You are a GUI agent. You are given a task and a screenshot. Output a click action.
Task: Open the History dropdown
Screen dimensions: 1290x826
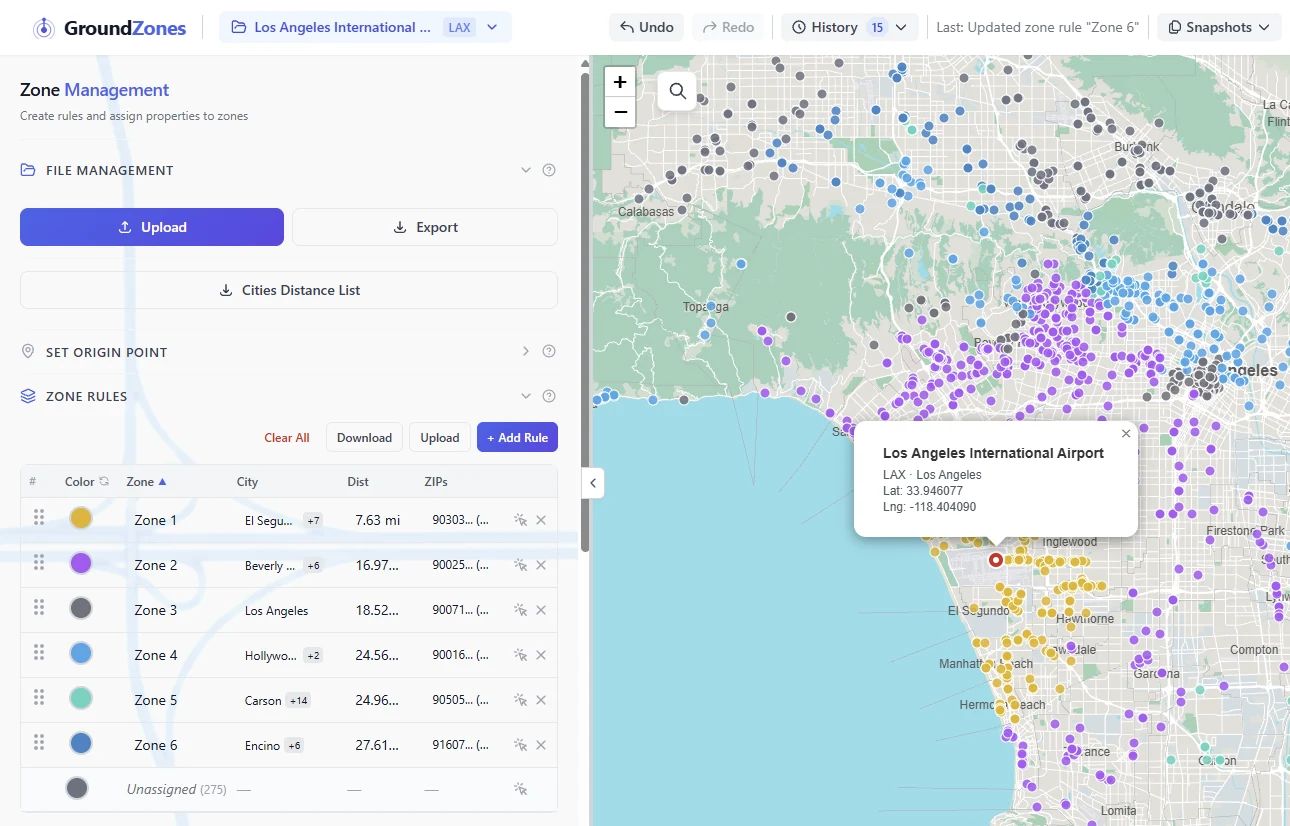coord(849,27)
